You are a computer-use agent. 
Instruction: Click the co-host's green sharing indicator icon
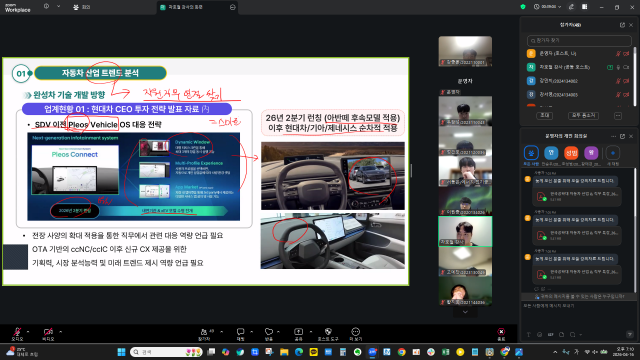click(610, 67)
